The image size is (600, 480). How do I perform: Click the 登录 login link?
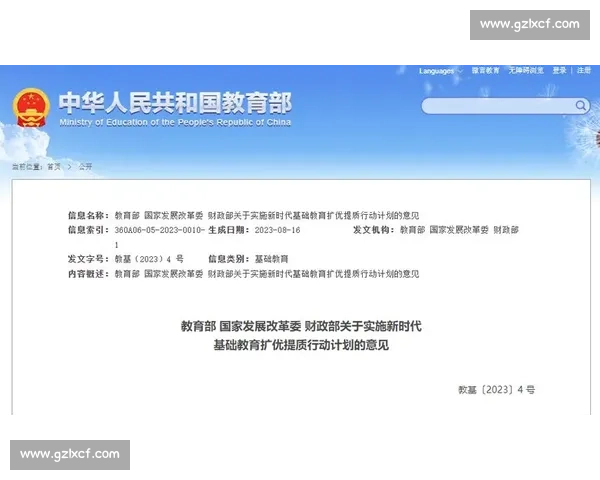(x=559, y=70)
